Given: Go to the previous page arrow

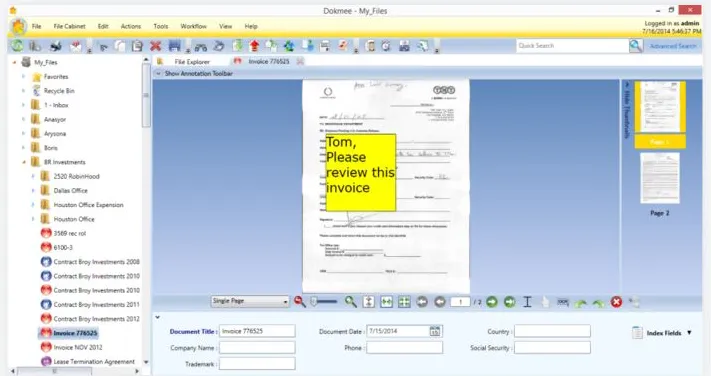Looking at the screenshot, I should pyautogui.click(x=440, y=302).
